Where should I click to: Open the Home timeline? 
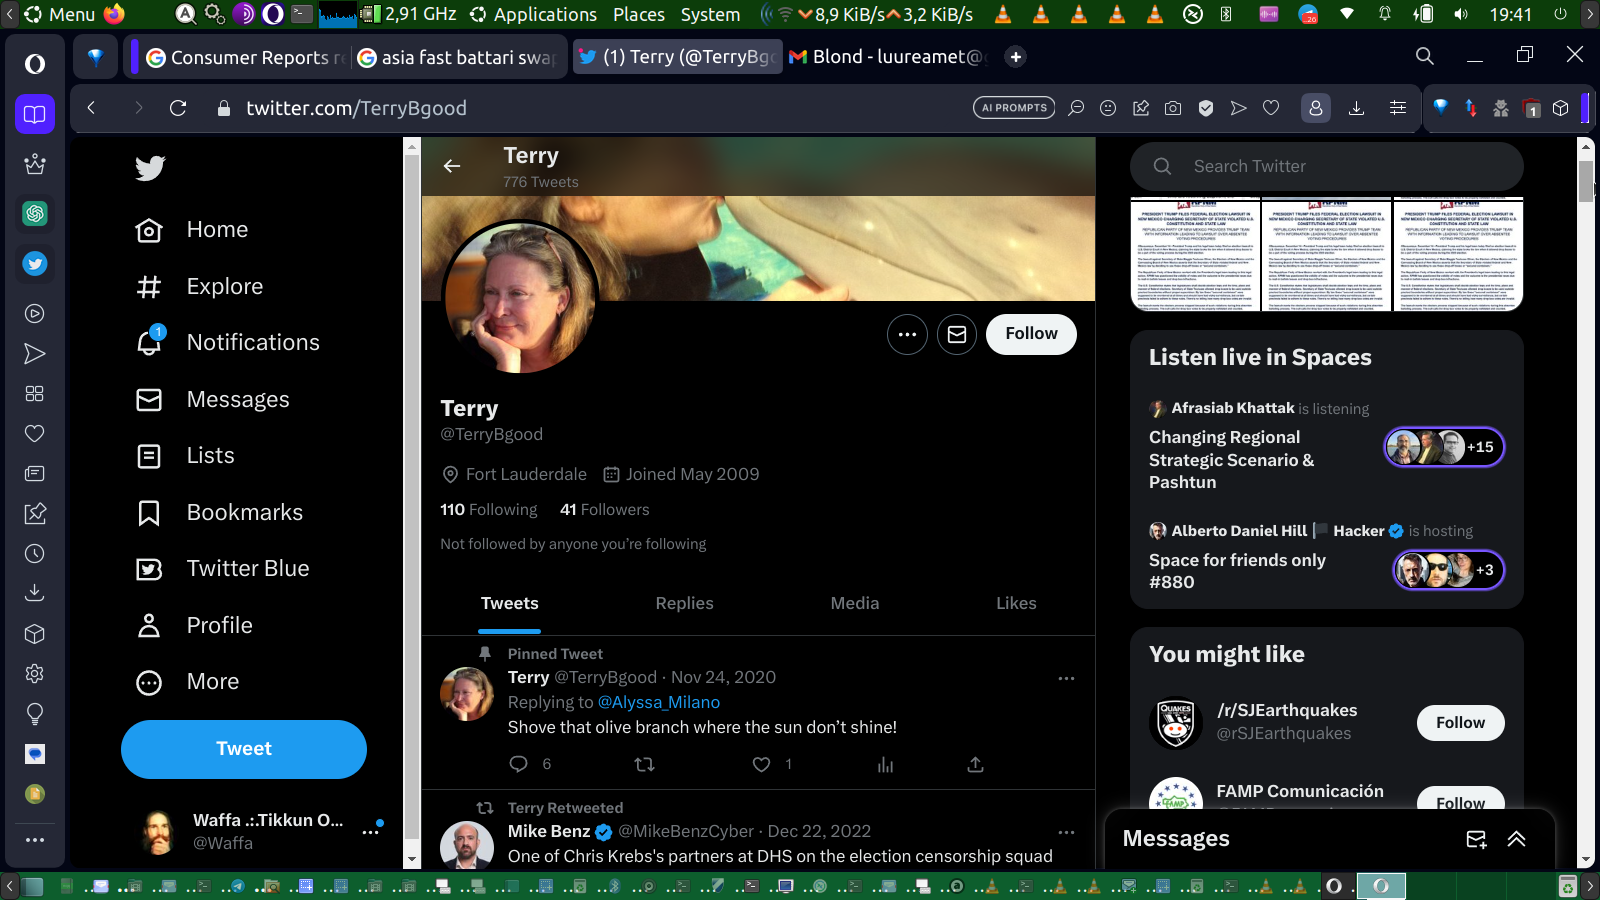click(x=192, y=230)
